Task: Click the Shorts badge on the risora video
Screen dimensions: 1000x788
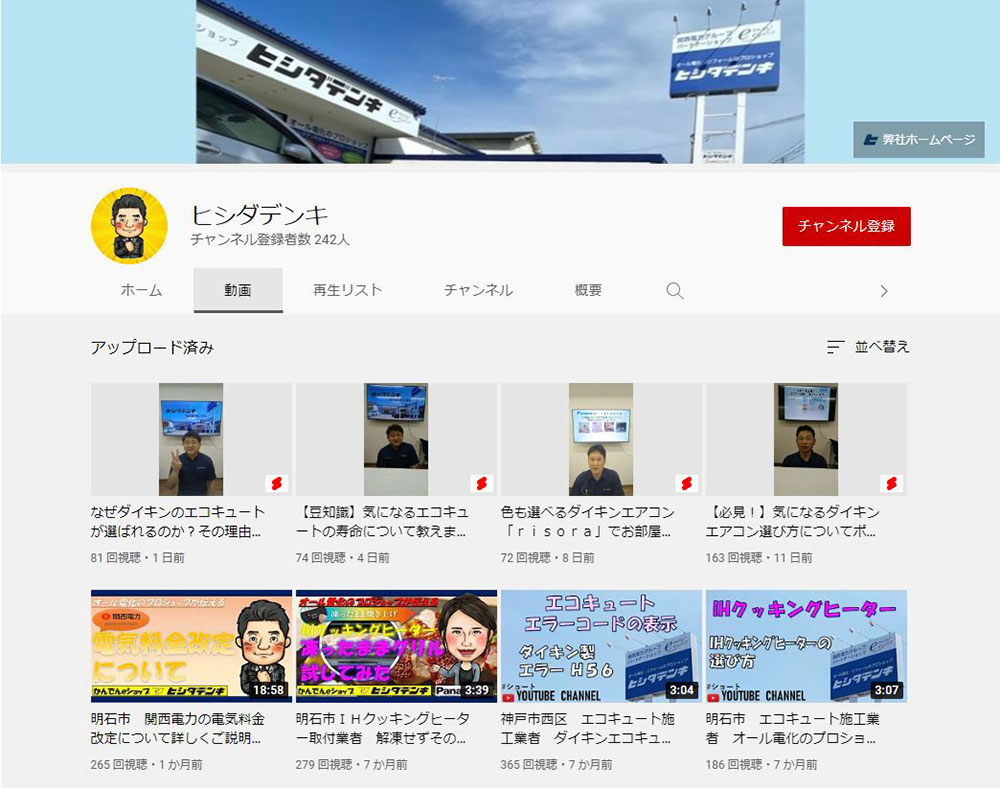Action: coord(687,483)
